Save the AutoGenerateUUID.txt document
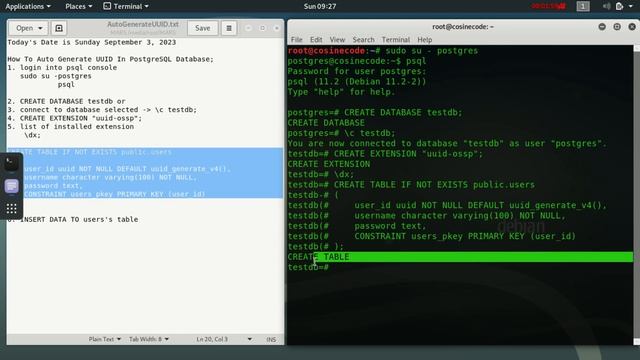The image size is (640, 360). [x=202, y=28]
